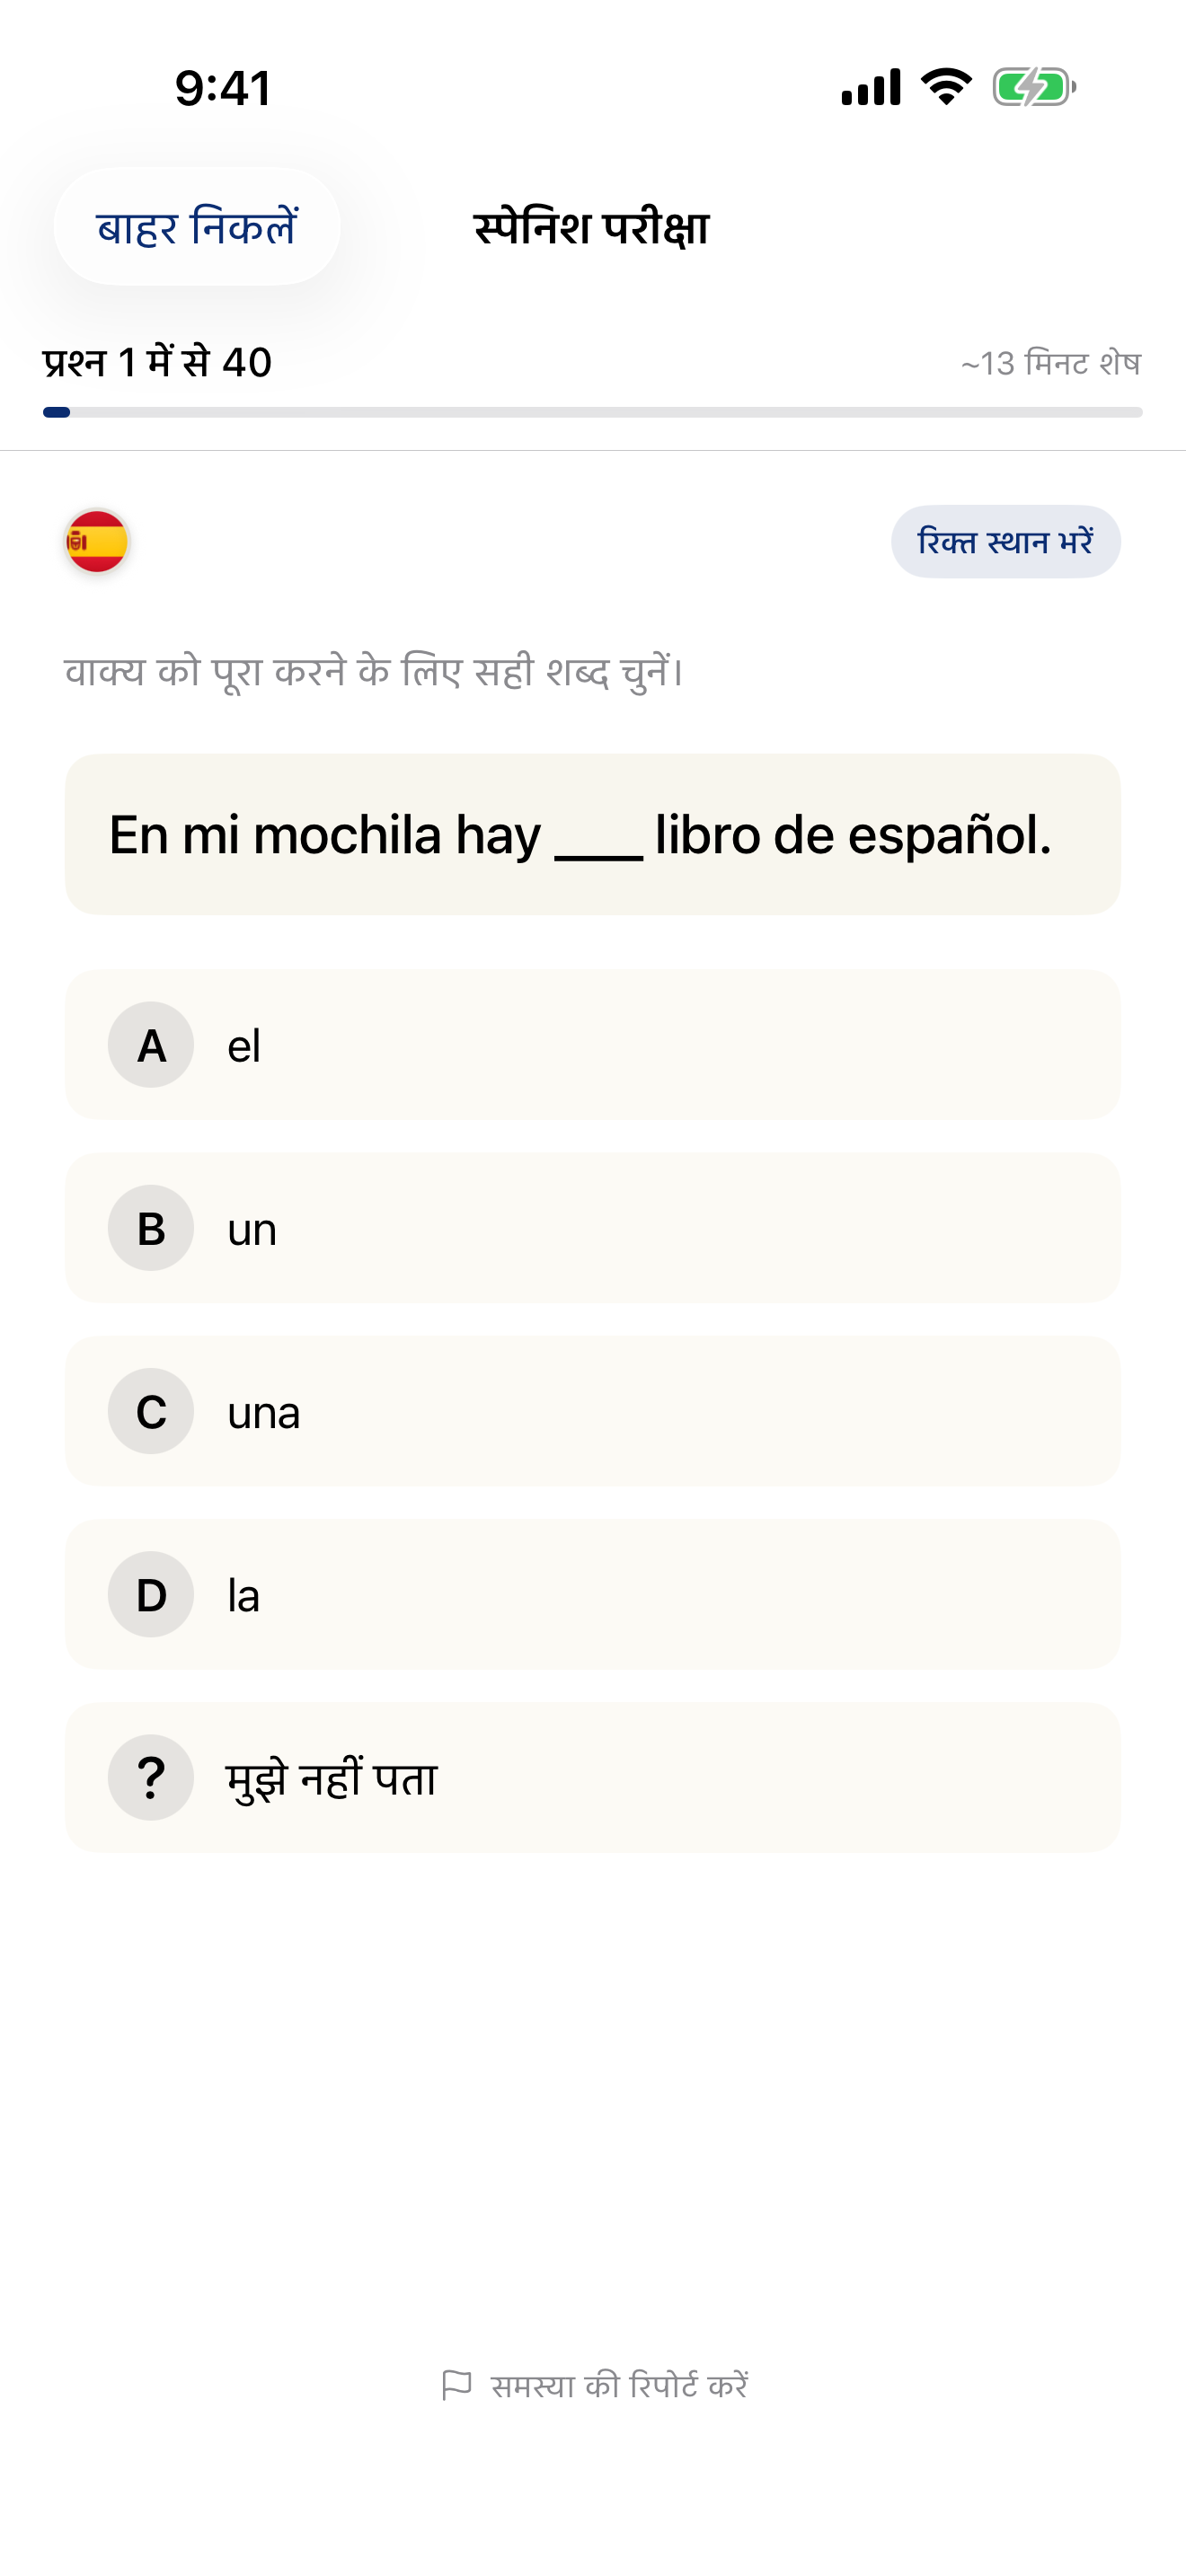The width and height of the screenshot is (1186, 2576).
Task: Tap the "स्पेनिश परीक्षा" title
Action: 592,227
